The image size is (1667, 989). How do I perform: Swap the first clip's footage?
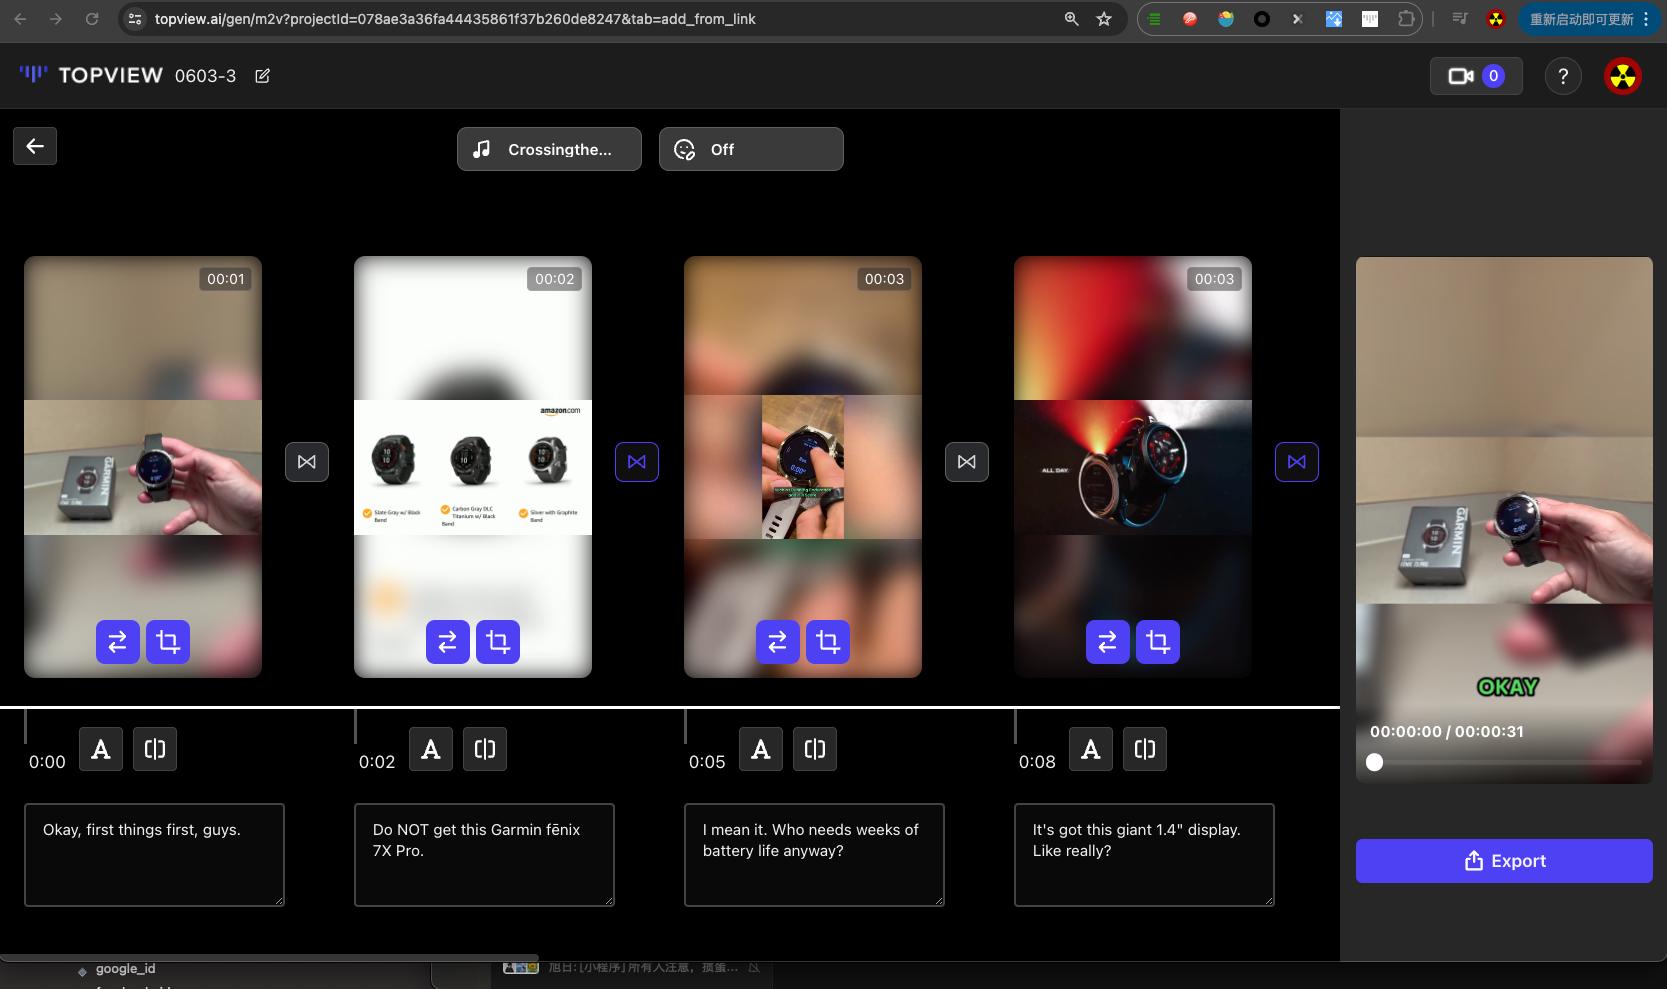118,642
